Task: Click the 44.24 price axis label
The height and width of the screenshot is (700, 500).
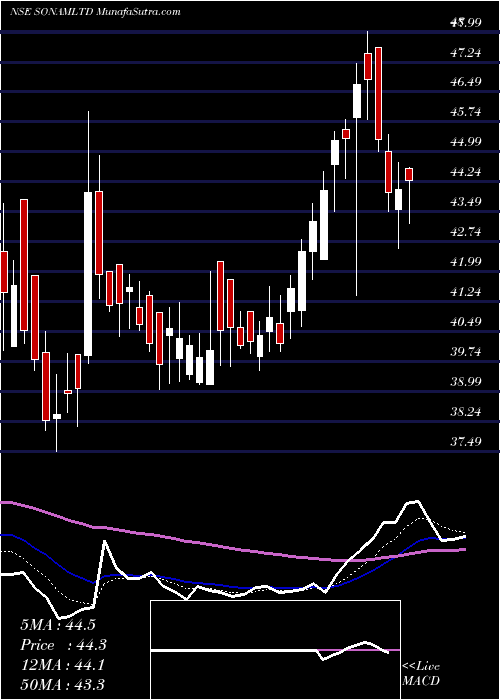Action: 466,172
